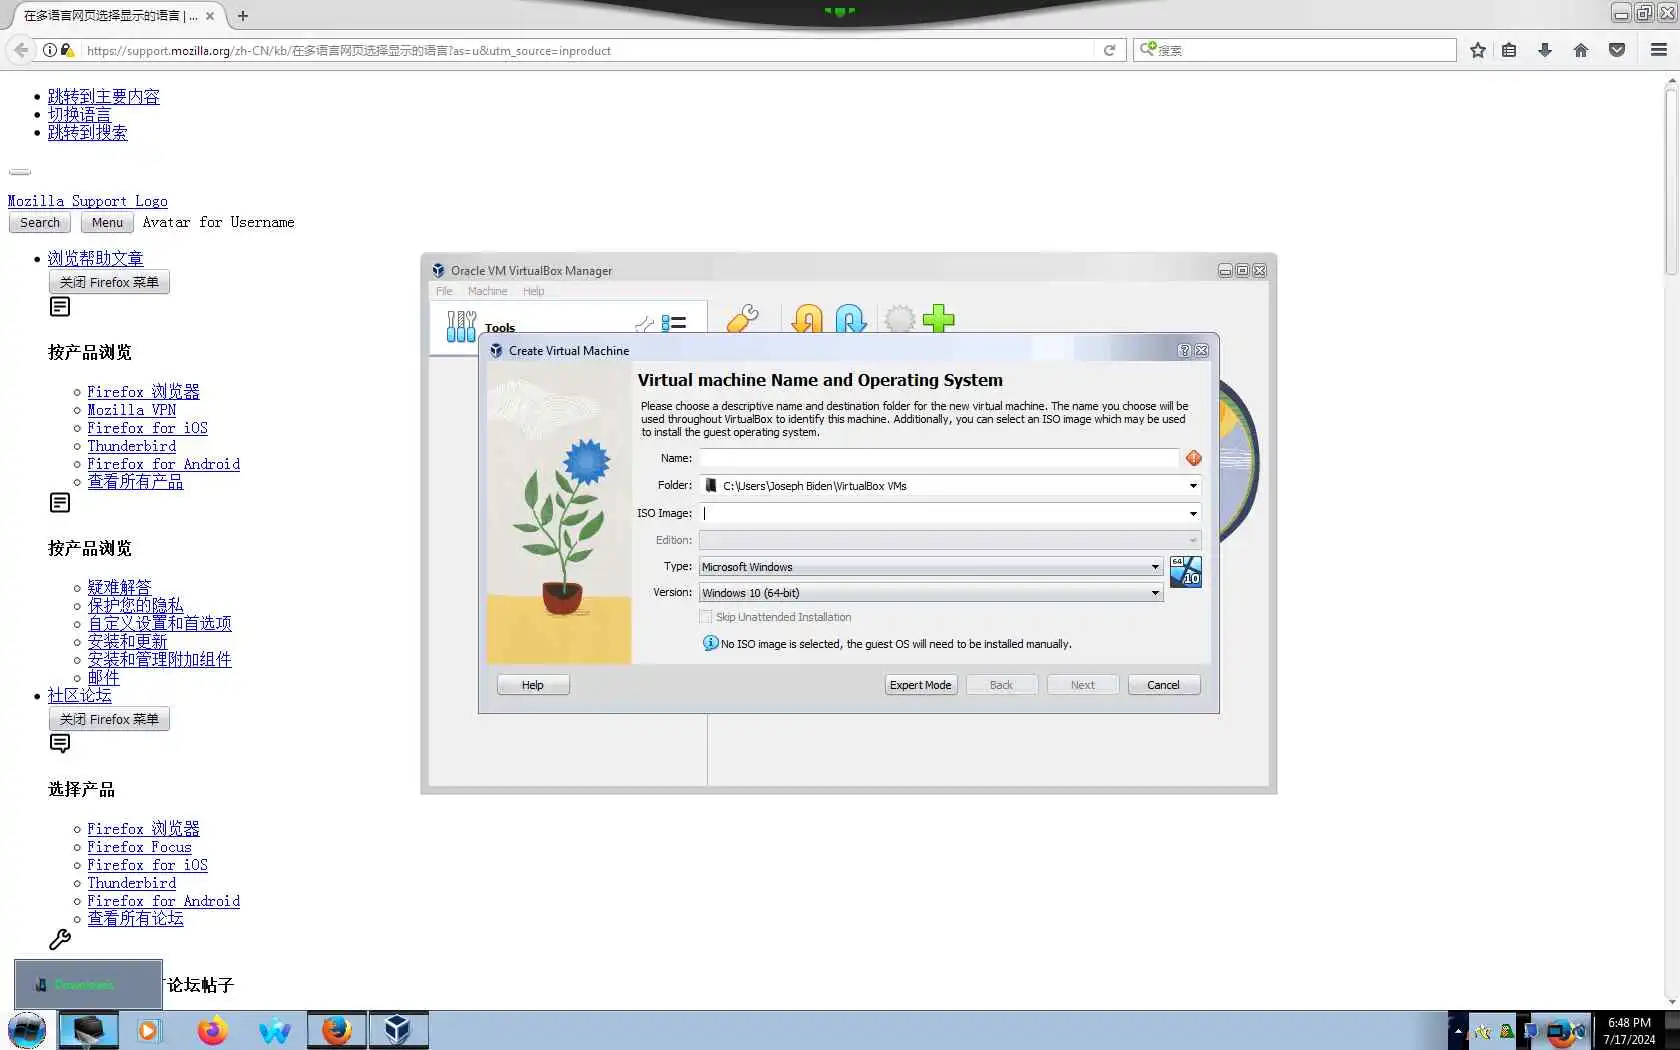Click the Cancel button in the dialog
Viewport: 1680px width, 1050px height.
coord(1163,685)
